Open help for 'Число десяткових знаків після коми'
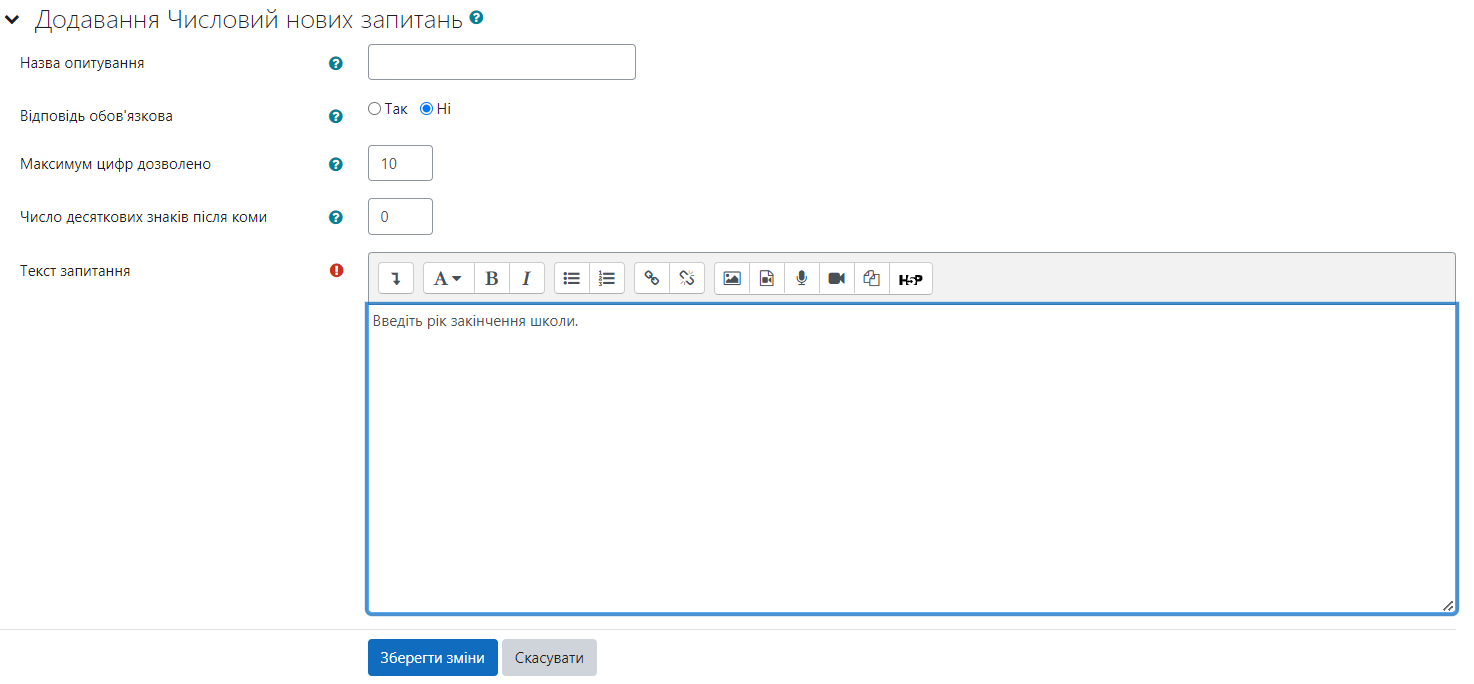Viewport: 1474px width, 684px height. 336,217
